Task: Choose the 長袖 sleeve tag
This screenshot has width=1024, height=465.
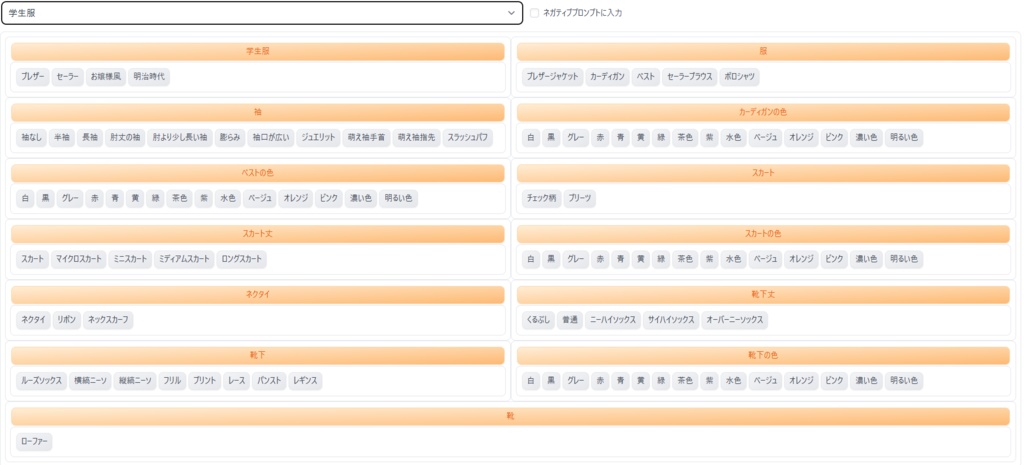Action: coord(89,138)
